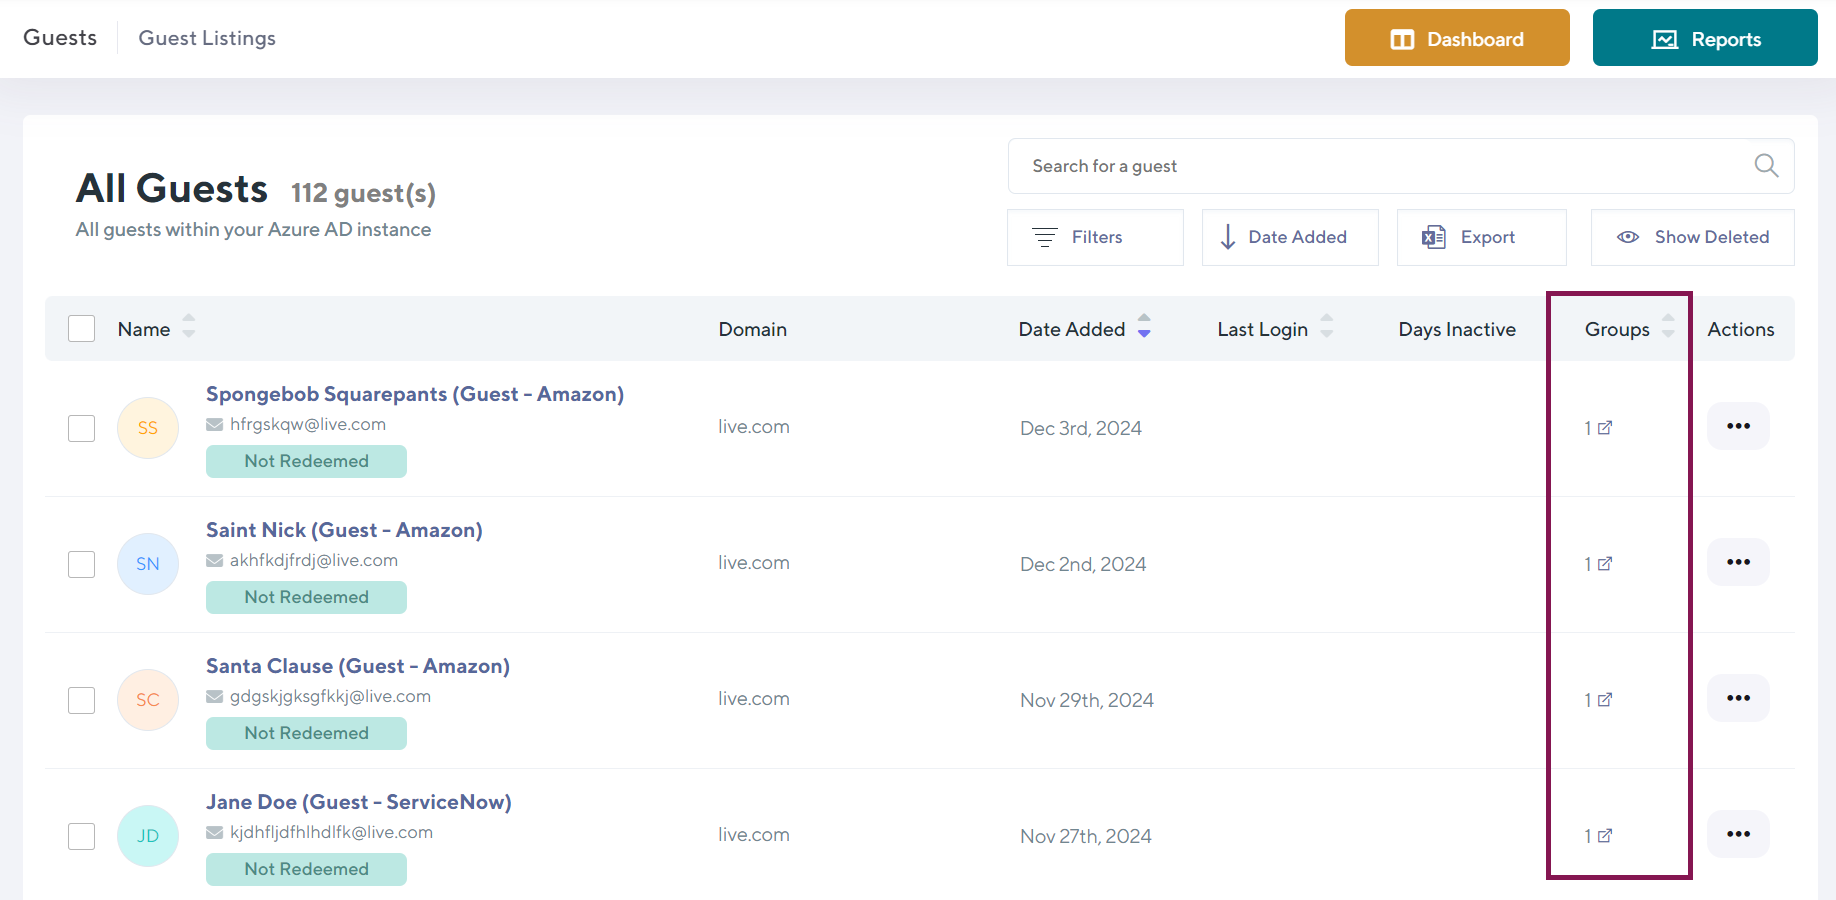Sort by Last Login column arrows

point(1326,327)
